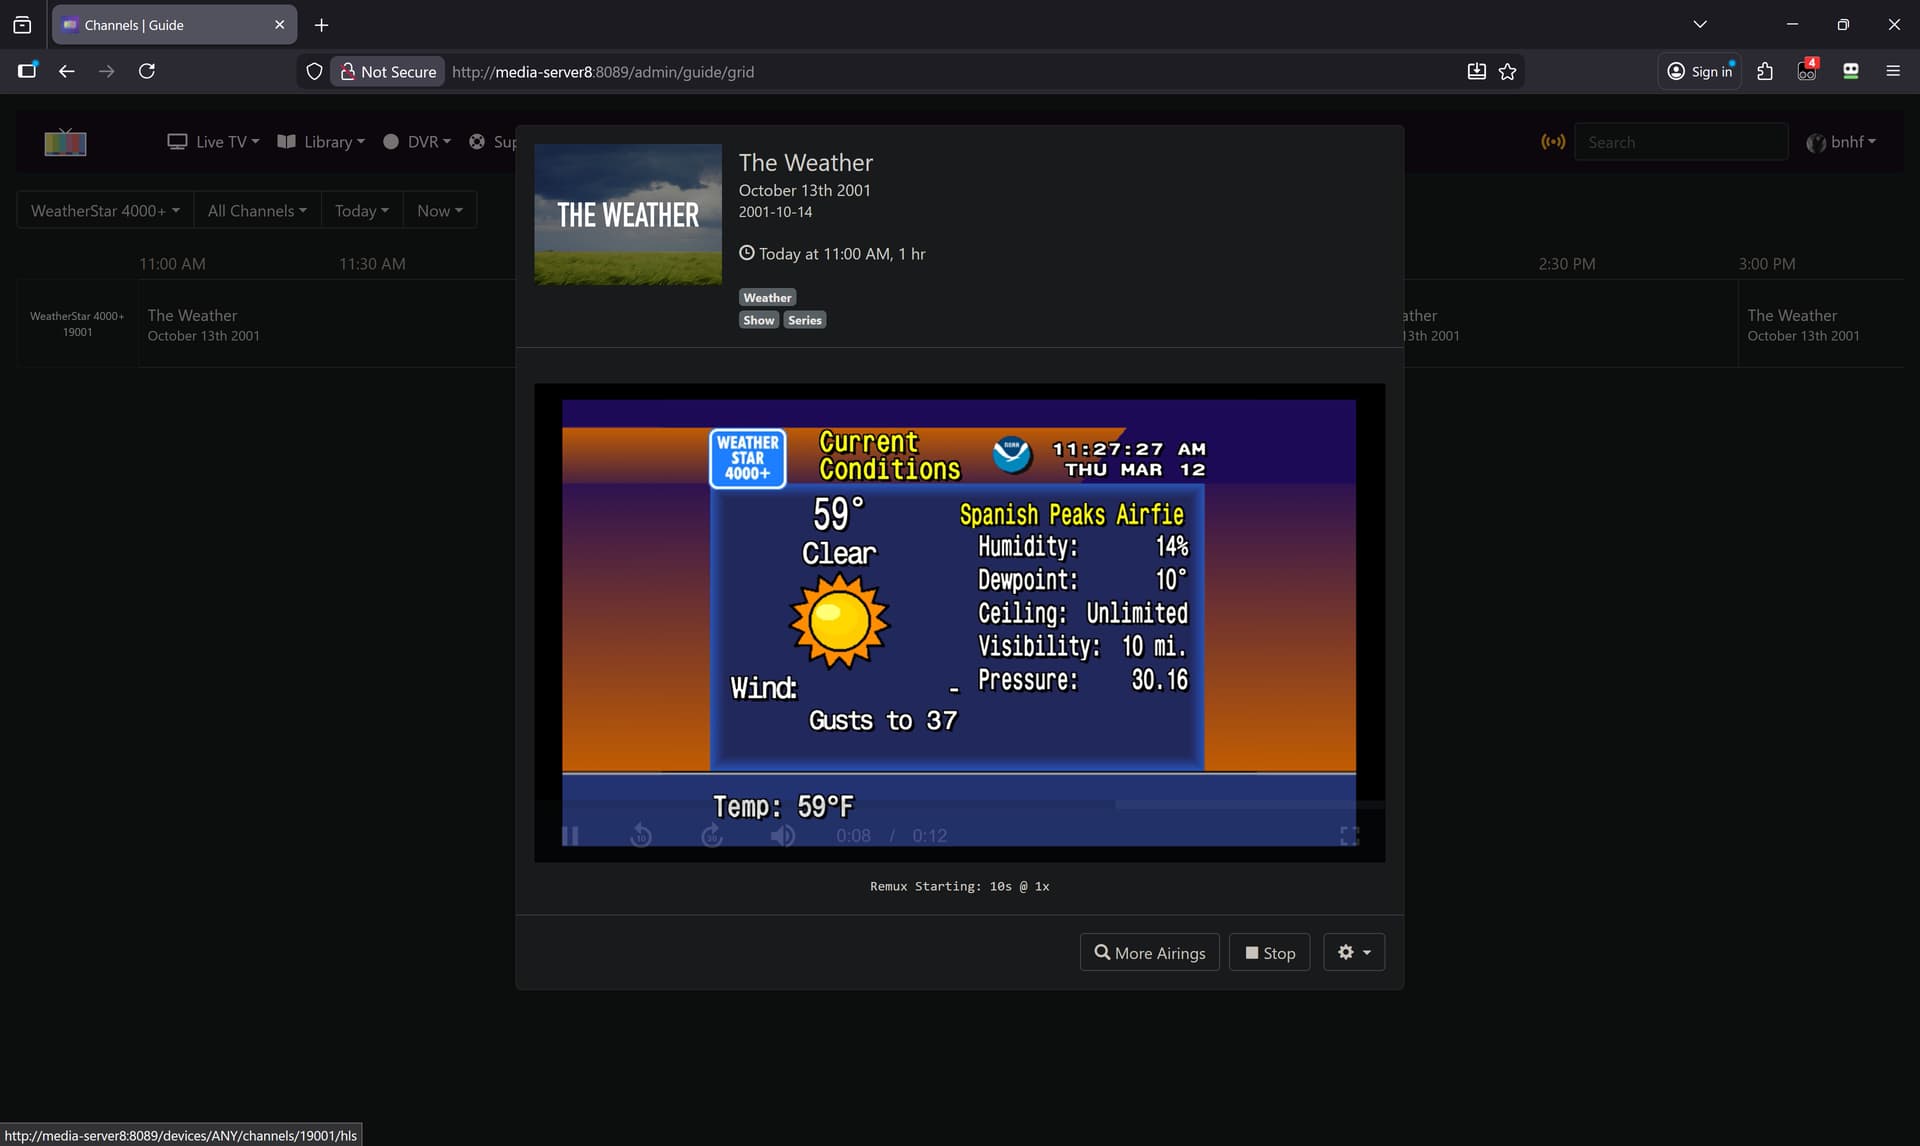The image size is (1920, 1146).
Task: Expand the Today date dropdown
Action: [361, 211]
